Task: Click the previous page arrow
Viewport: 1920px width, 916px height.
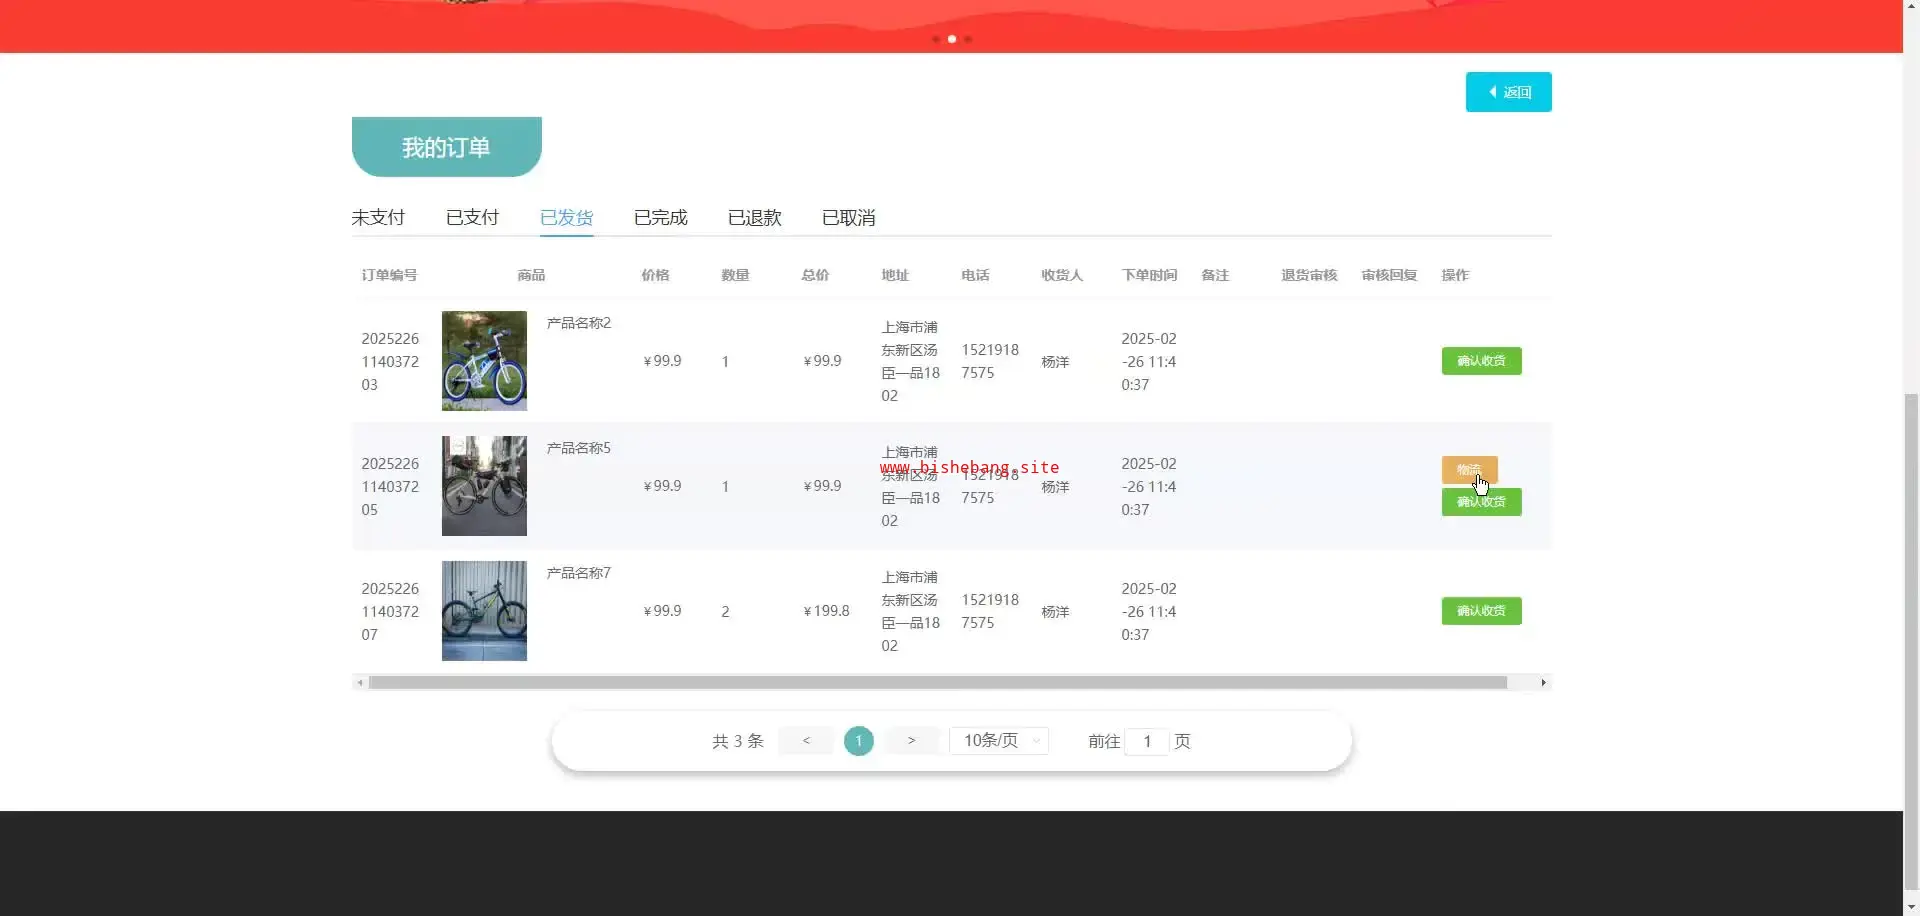Action: pos(806,741)
